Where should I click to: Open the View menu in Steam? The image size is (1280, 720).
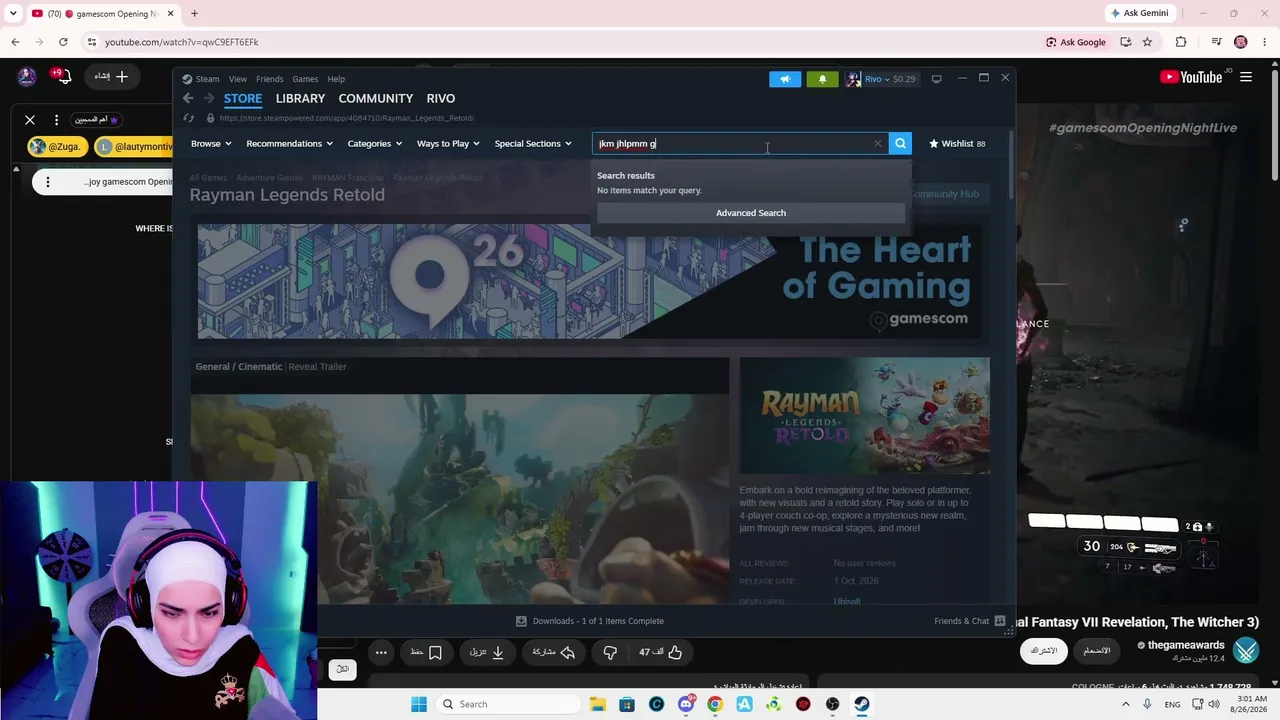tap(237, 79)
